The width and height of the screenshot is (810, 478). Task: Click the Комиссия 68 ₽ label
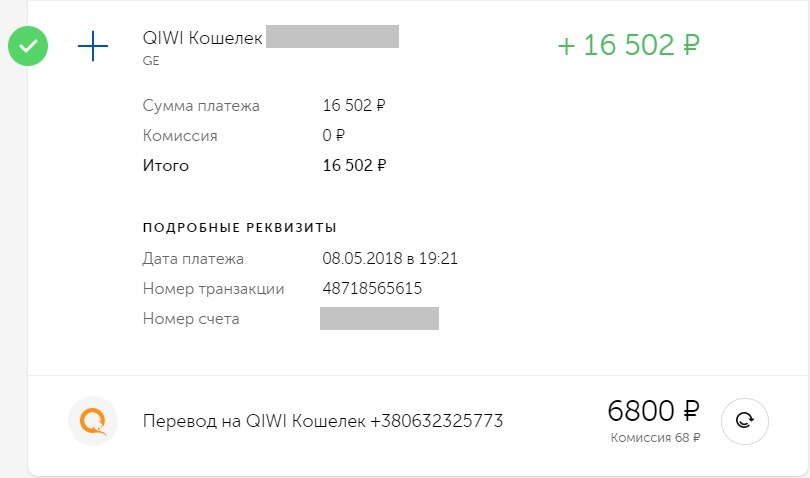pyautogui.click(x=656, y=437)
